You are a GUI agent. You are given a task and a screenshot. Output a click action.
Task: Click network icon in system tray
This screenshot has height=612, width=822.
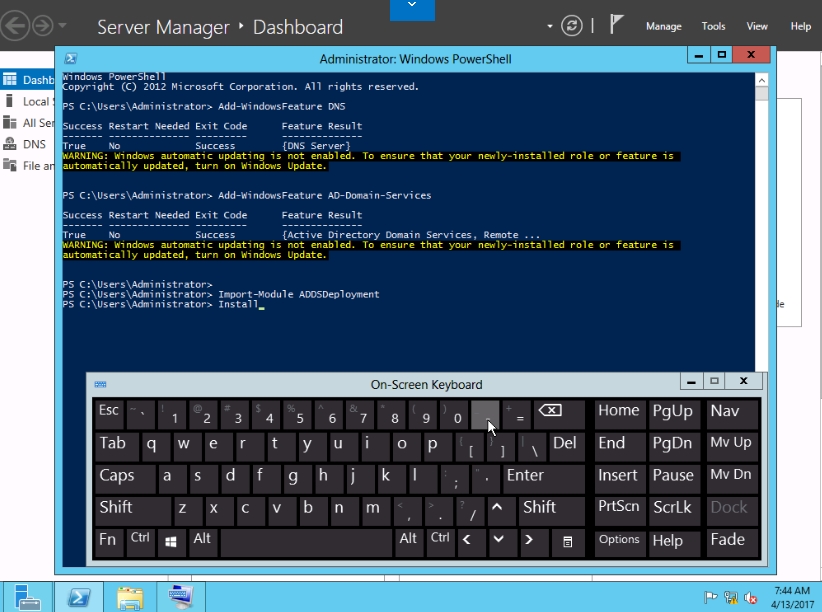click(730, 597)
